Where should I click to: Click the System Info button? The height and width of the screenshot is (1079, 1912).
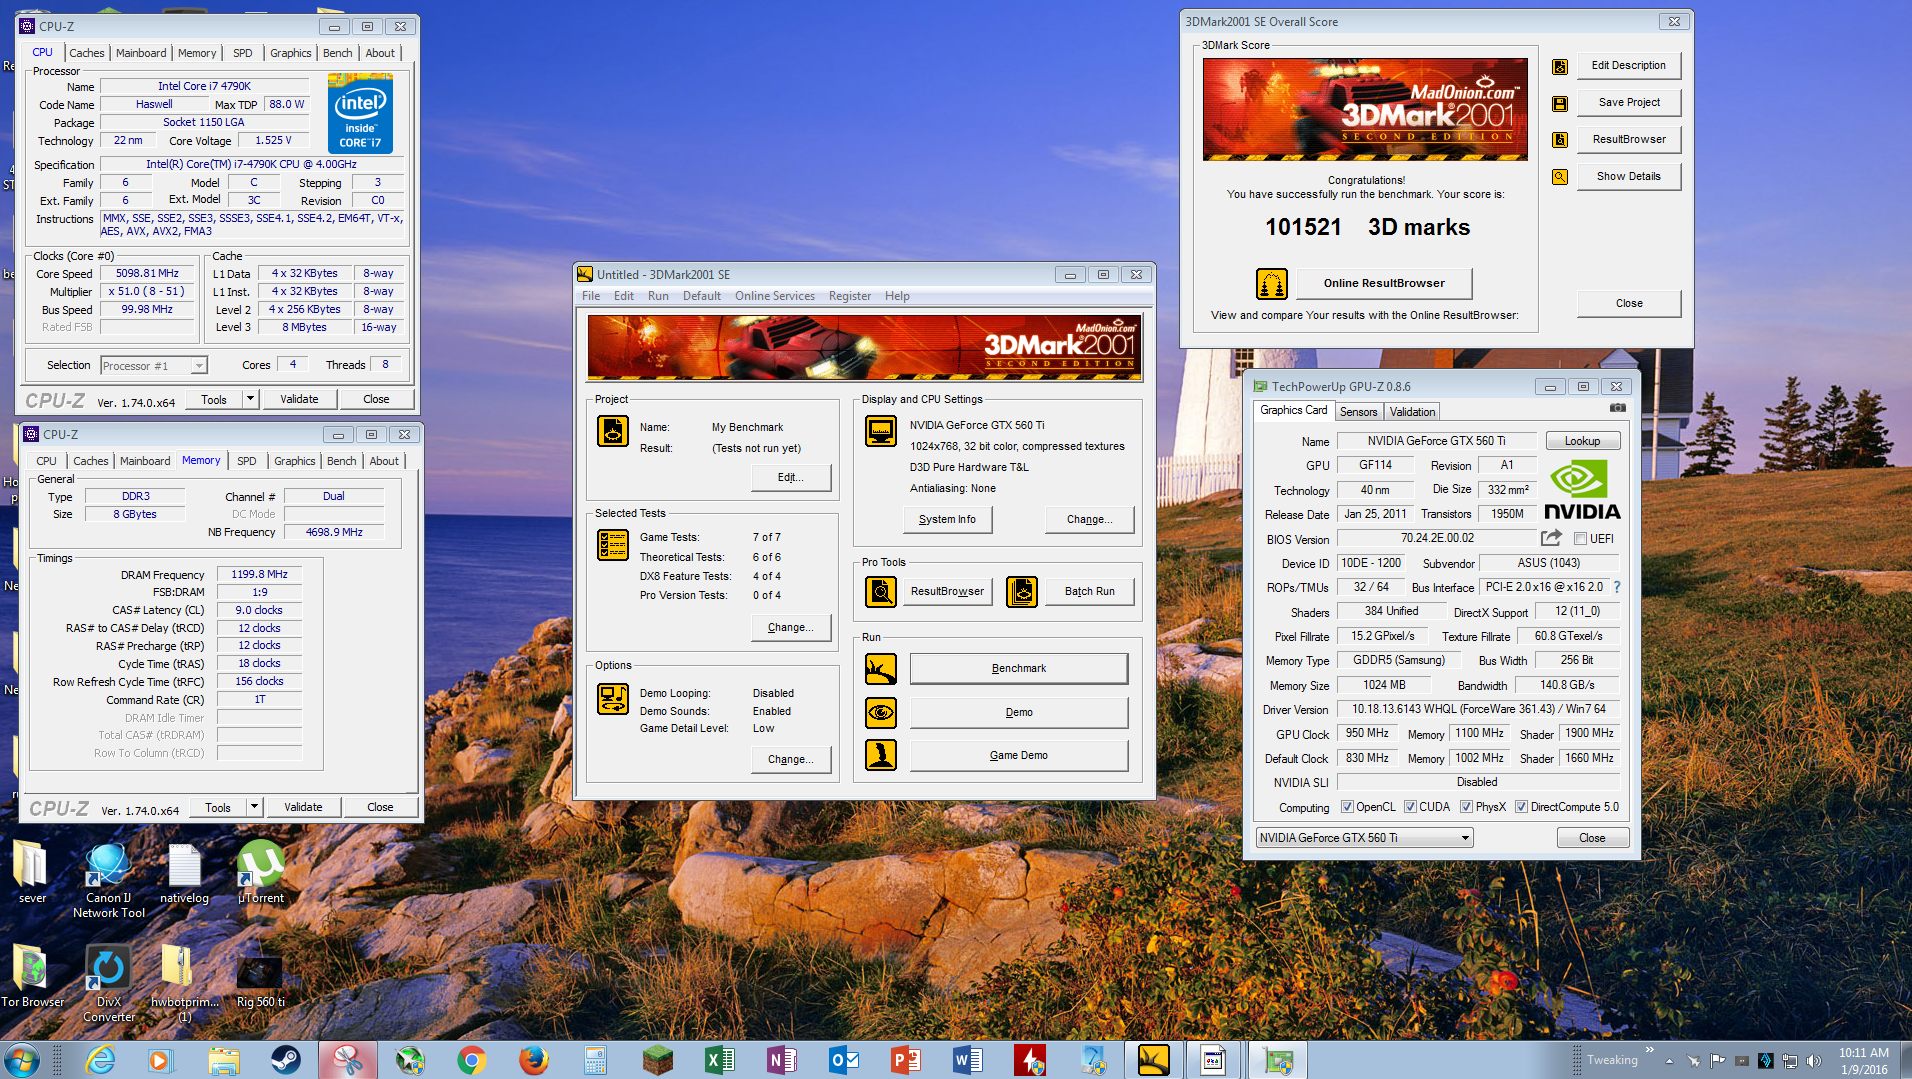[947, 520]
